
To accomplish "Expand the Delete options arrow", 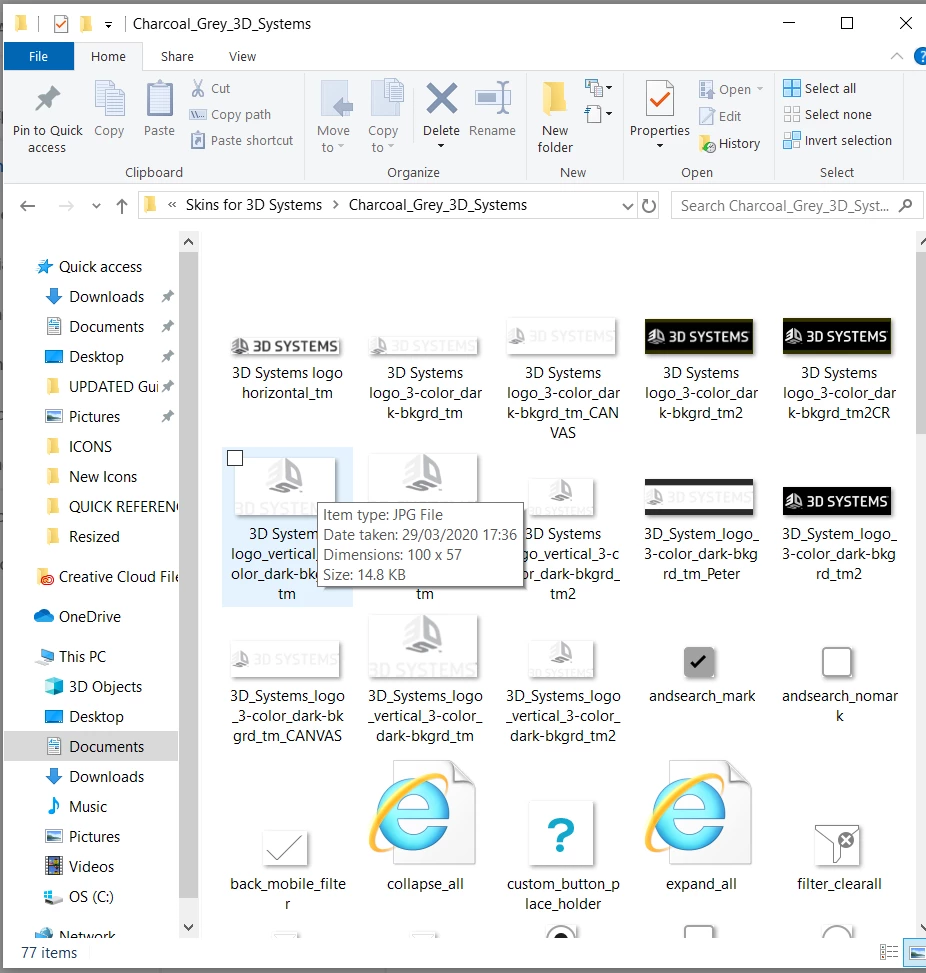I will click(x=441, y=146).
